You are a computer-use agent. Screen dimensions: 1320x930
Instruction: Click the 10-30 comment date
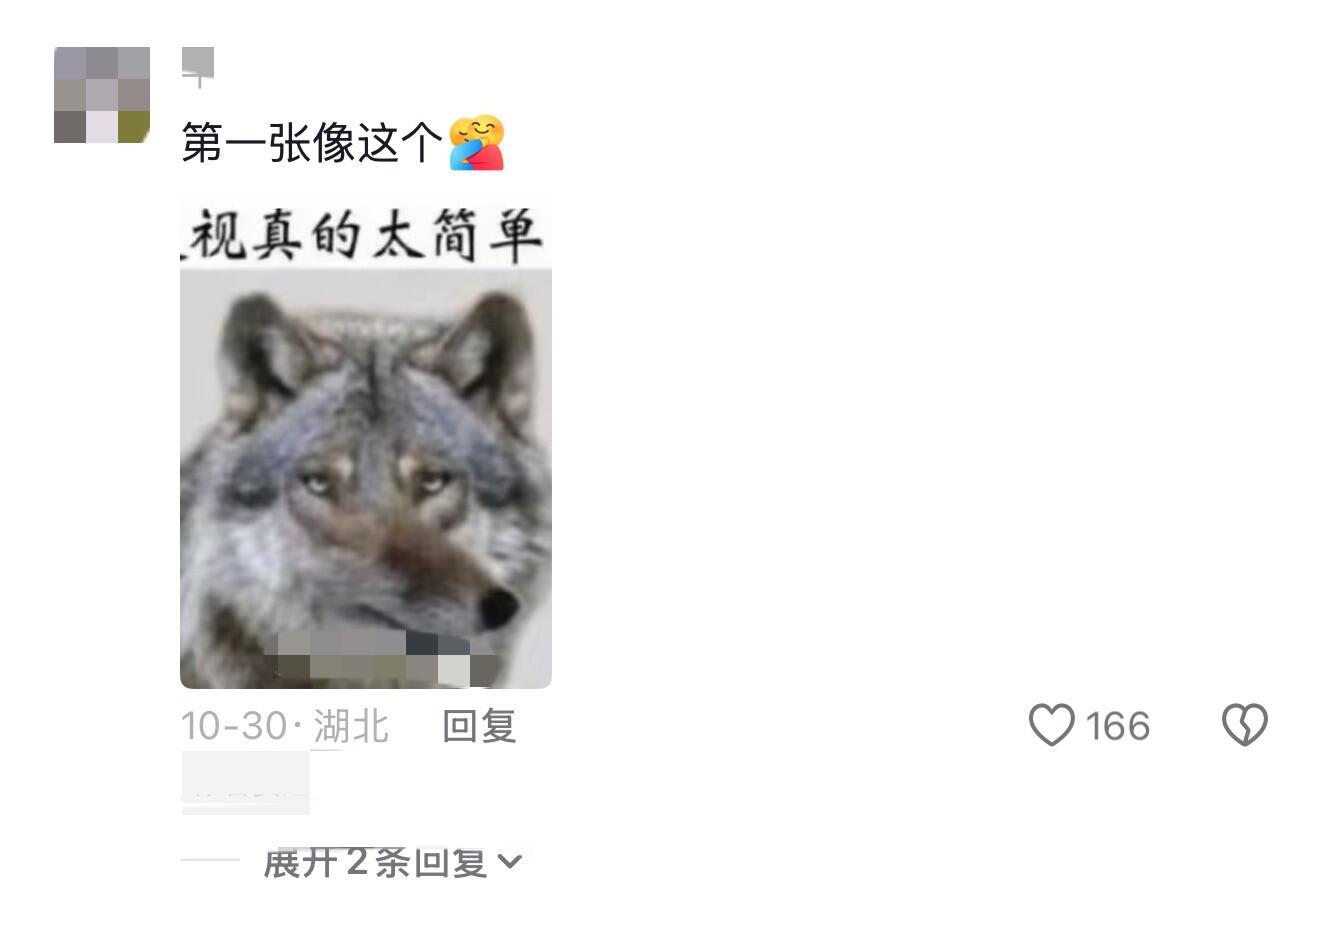click(x=234, y=726)
